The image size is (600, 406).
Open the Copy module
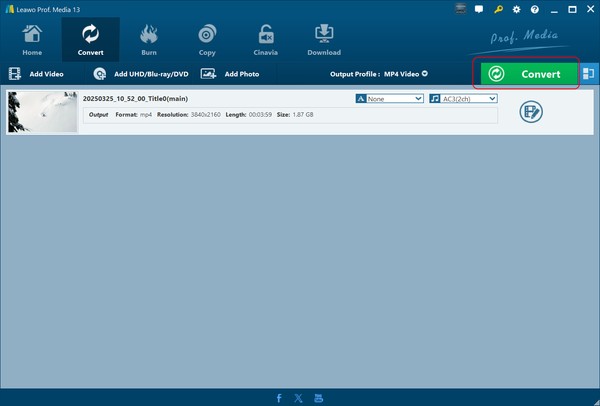[207, 40]
